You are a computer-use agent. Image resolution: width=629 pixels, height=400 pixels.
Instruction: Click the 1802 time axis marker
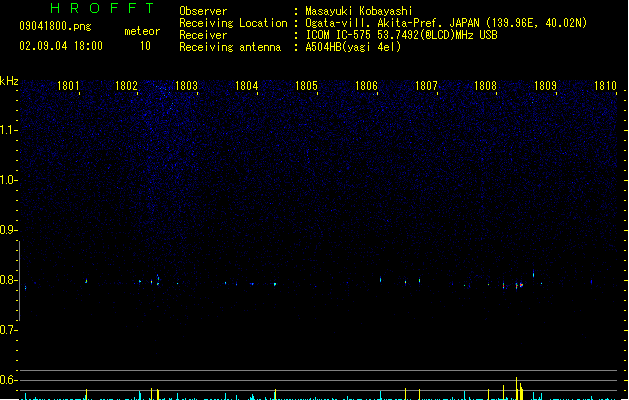(126, 86)
